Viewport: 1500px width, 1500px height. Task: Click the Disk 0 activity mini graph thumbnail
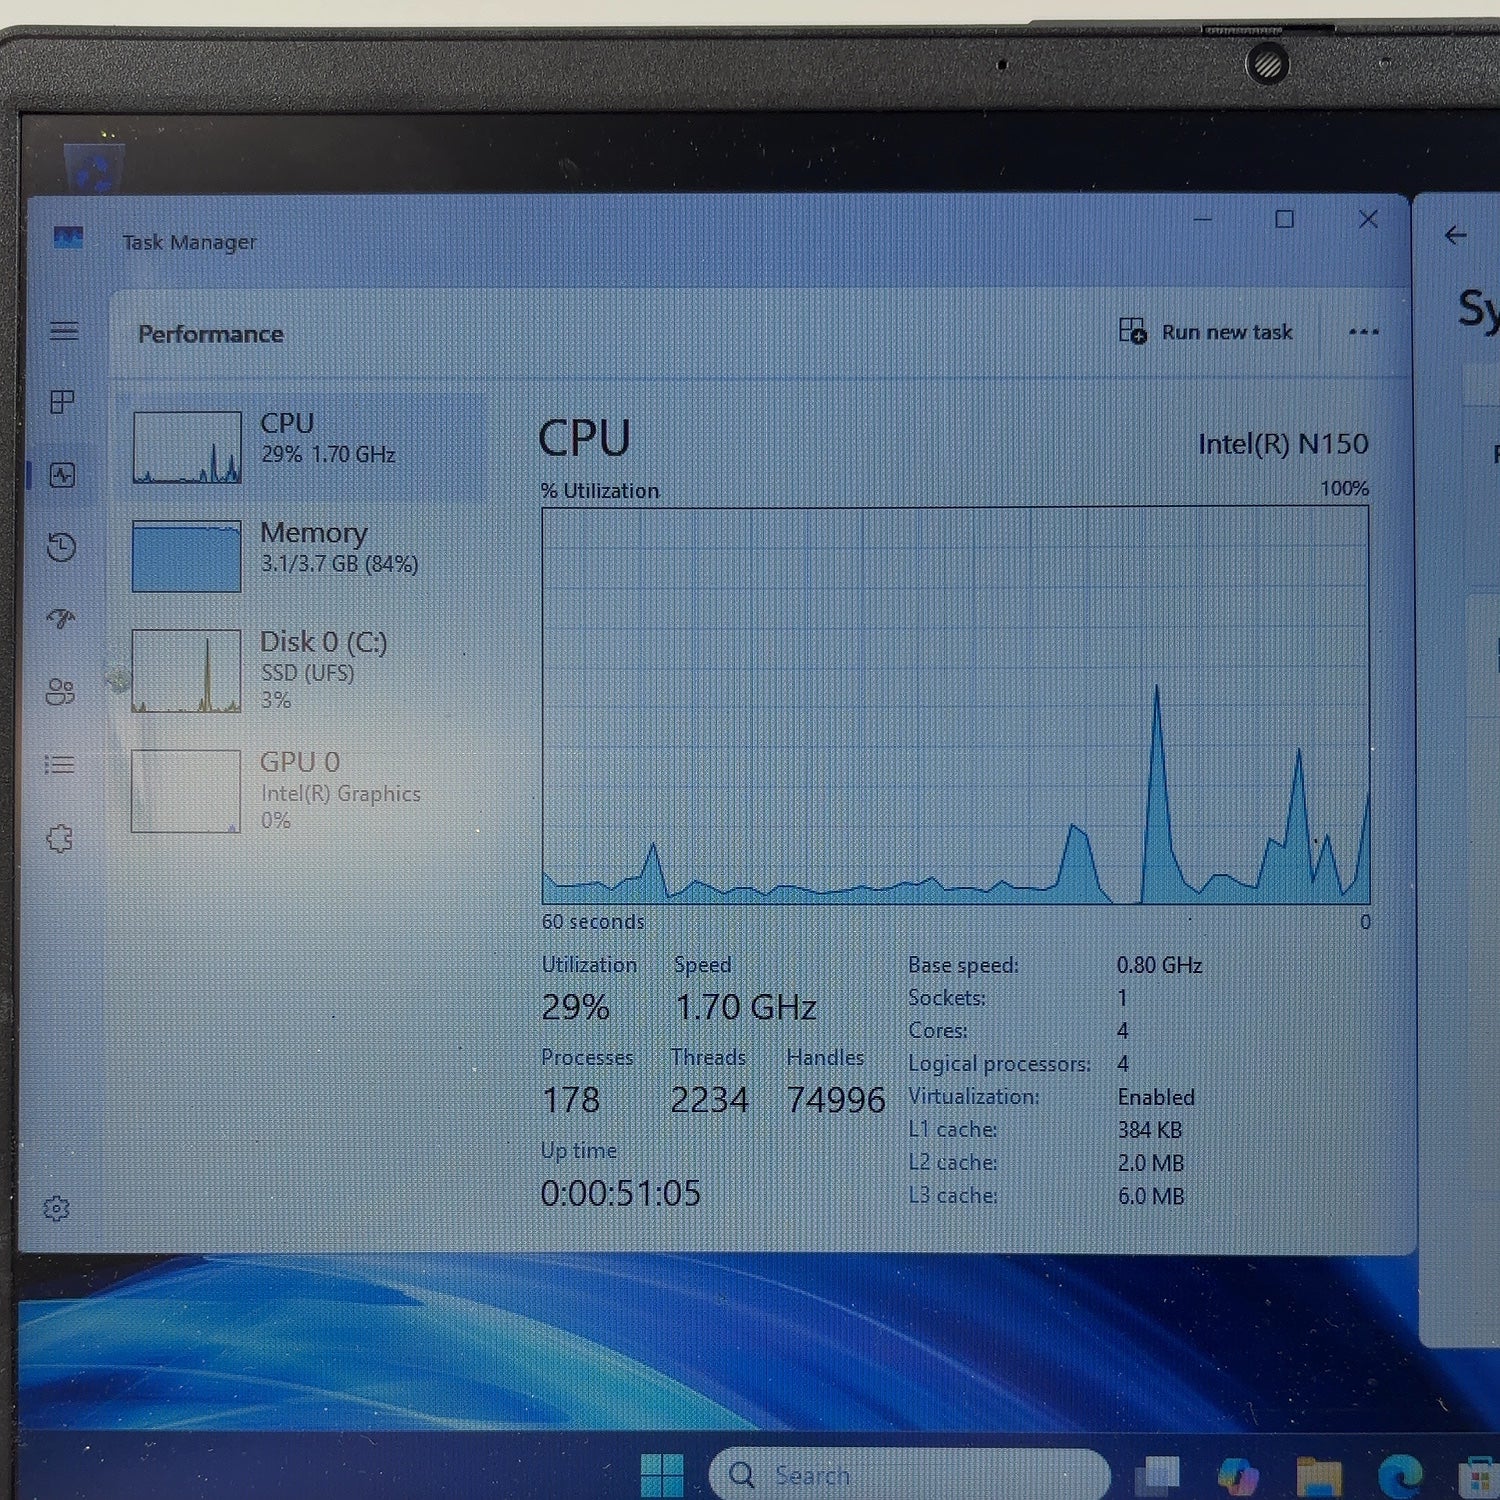point(187,670)
